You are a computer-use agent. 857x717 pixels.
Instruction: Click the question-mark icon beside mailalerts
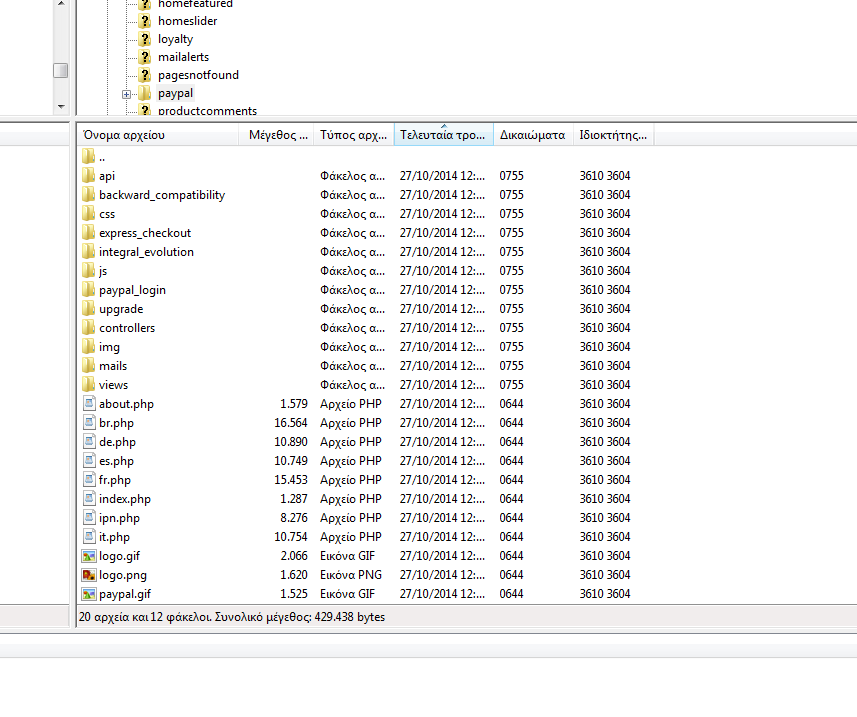144,57
